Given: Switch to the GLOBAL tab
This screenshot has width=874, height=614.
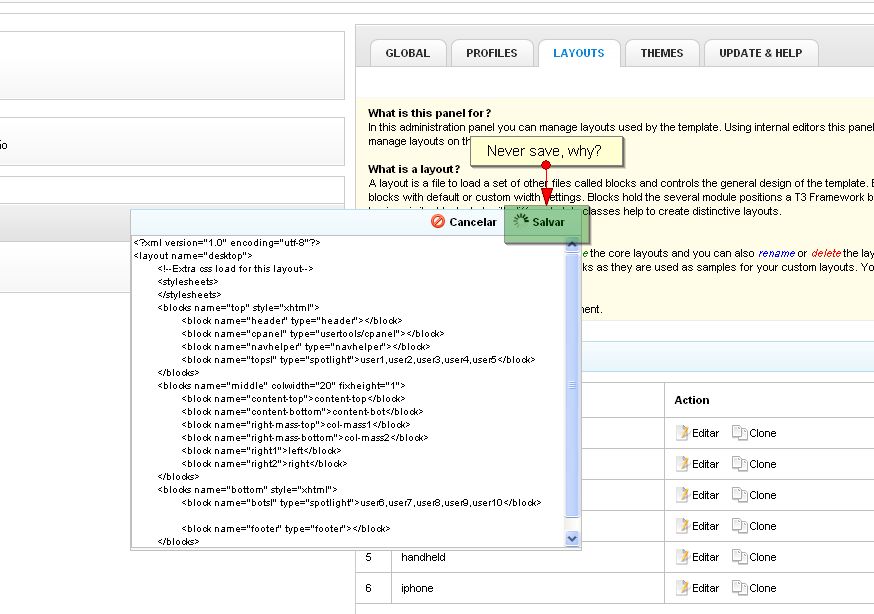Looking at the screenshot, I should pos(407,53).
